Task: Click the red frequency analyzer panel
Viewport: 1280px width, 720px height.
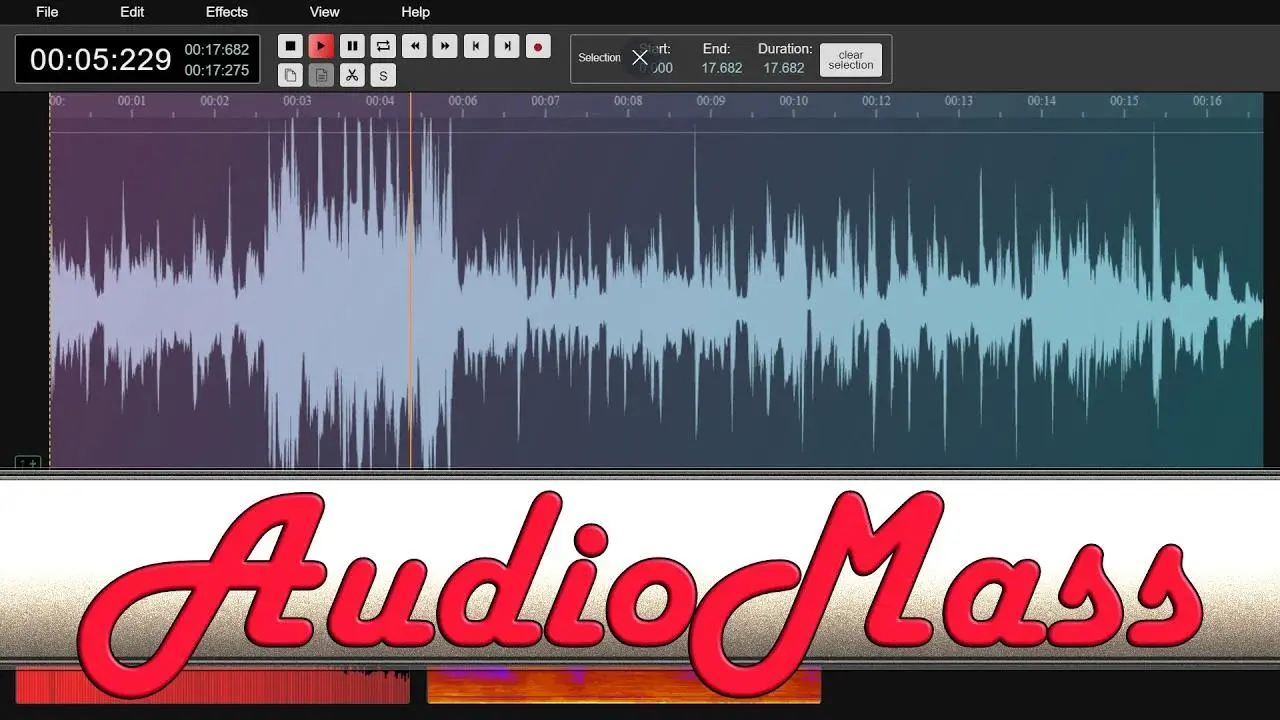Action: click(x=213, y=685)
